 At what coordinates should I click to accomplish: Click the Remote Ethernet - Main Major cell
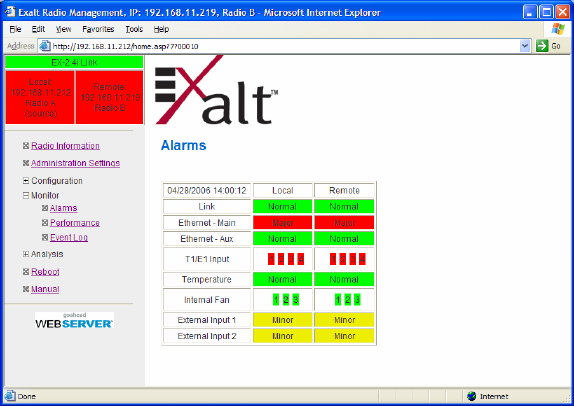(344, 223)
